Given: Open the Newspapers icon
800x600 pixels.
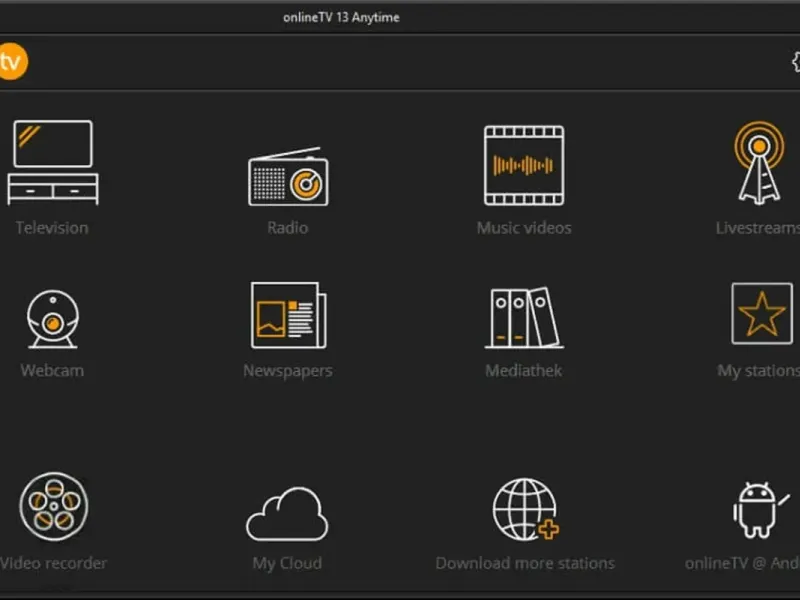Looking at the screenshot, I should [x=288, y=315].
